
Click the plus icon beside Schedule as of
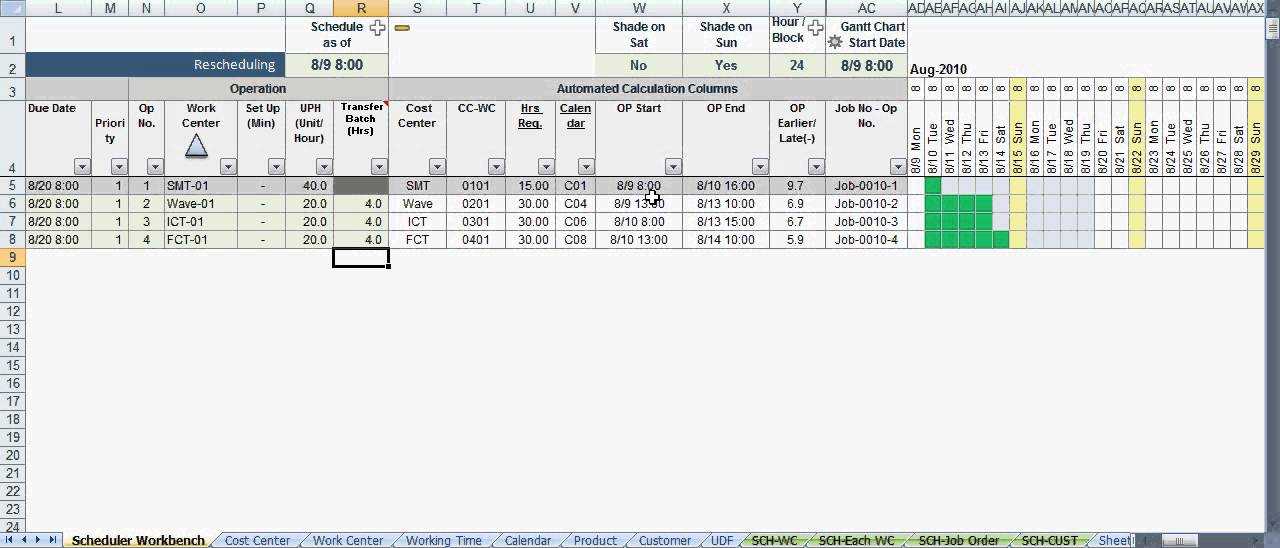click(377, 28)
